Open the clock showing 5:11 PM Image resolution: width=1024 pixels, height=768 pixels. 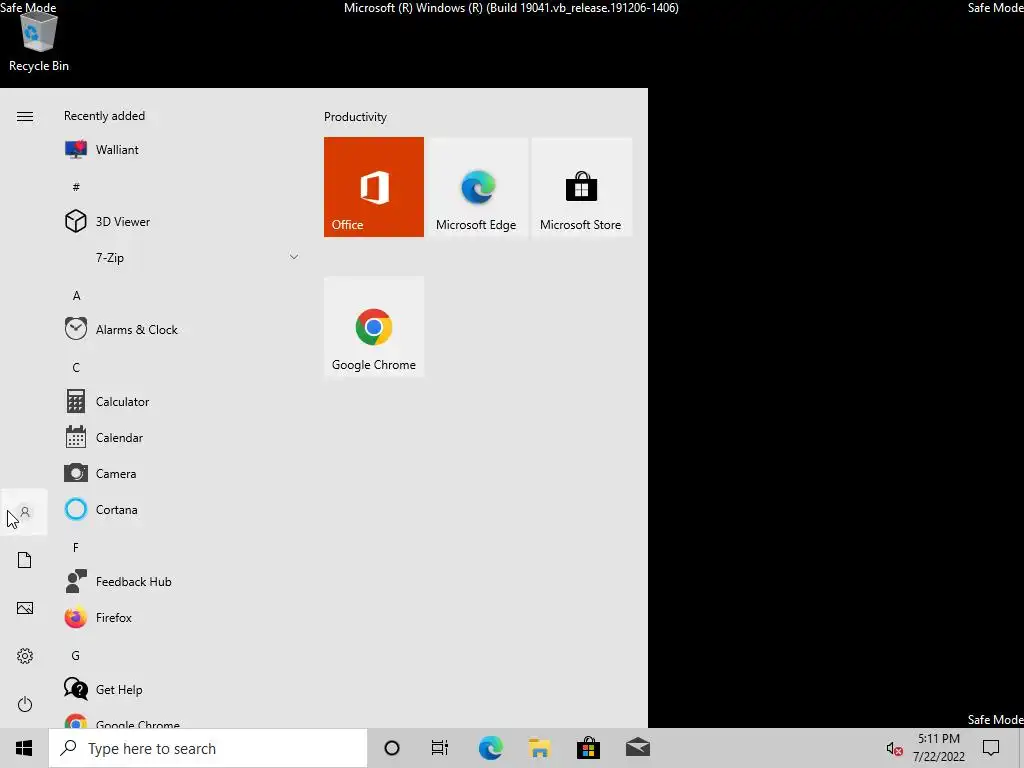(x=938, y=748)
